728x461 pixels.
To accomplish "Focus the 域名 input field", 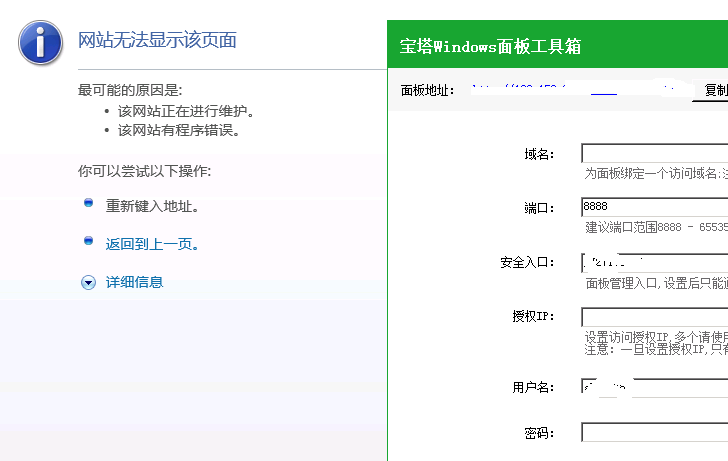I will coord(655,153).
